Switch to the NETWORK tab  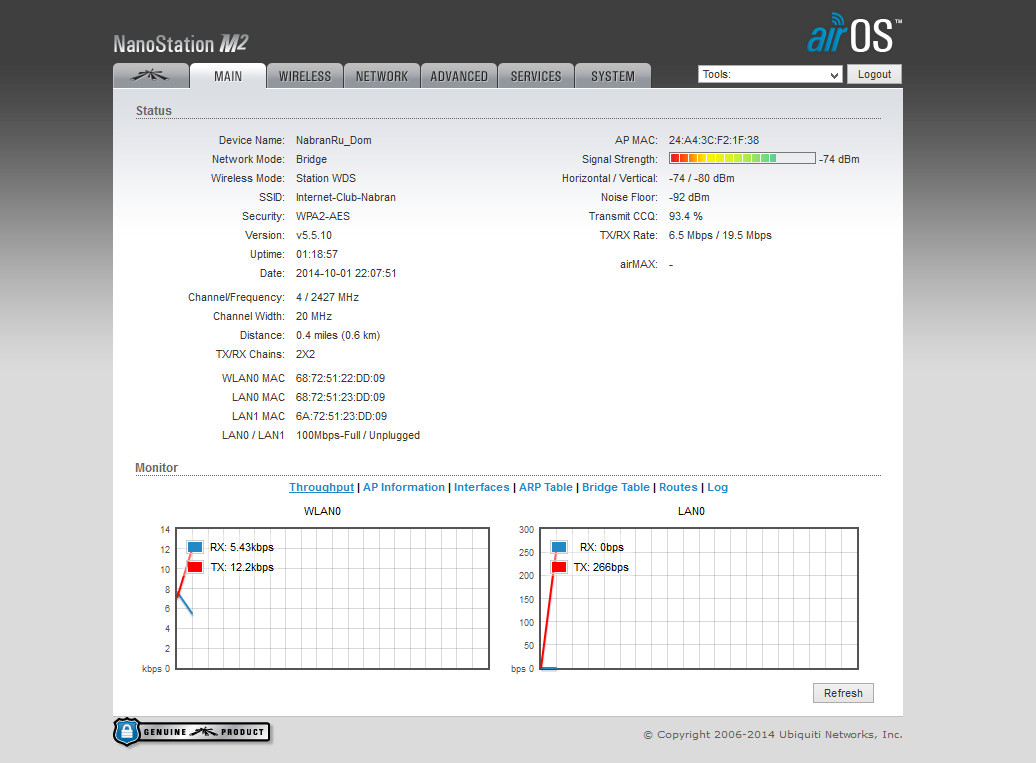[382, 76]
